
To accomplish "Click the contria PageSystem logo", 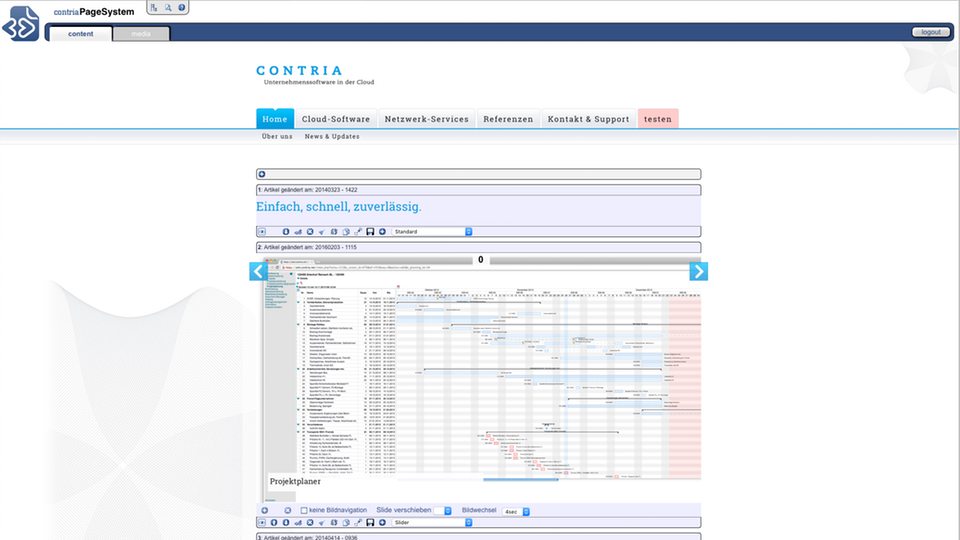I will coord(21,23).
